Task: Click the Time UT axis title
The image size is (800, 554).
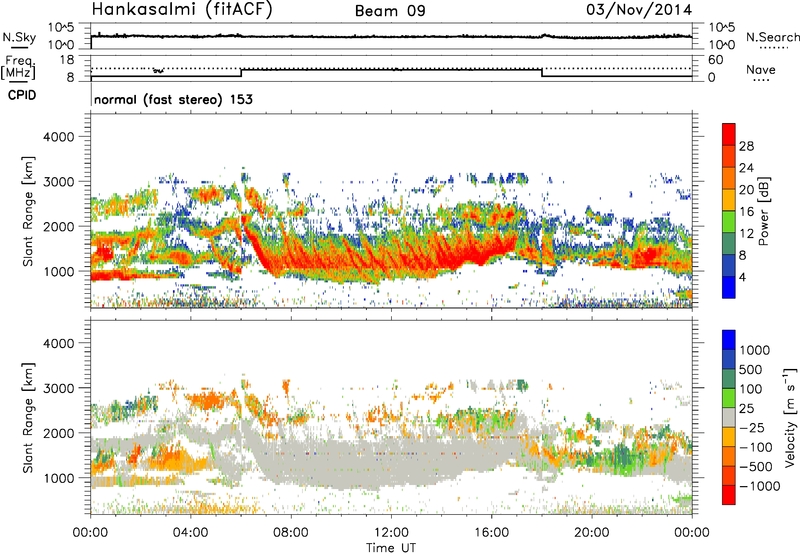Action: coord(391,548)
